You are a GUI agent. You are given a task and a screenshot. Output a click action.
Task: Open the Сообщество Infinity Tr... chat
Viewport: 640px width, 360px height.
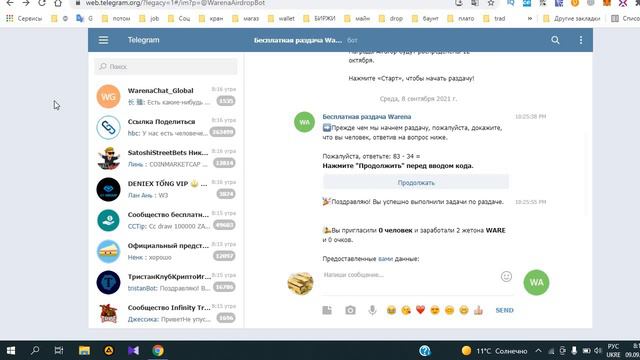166,313
